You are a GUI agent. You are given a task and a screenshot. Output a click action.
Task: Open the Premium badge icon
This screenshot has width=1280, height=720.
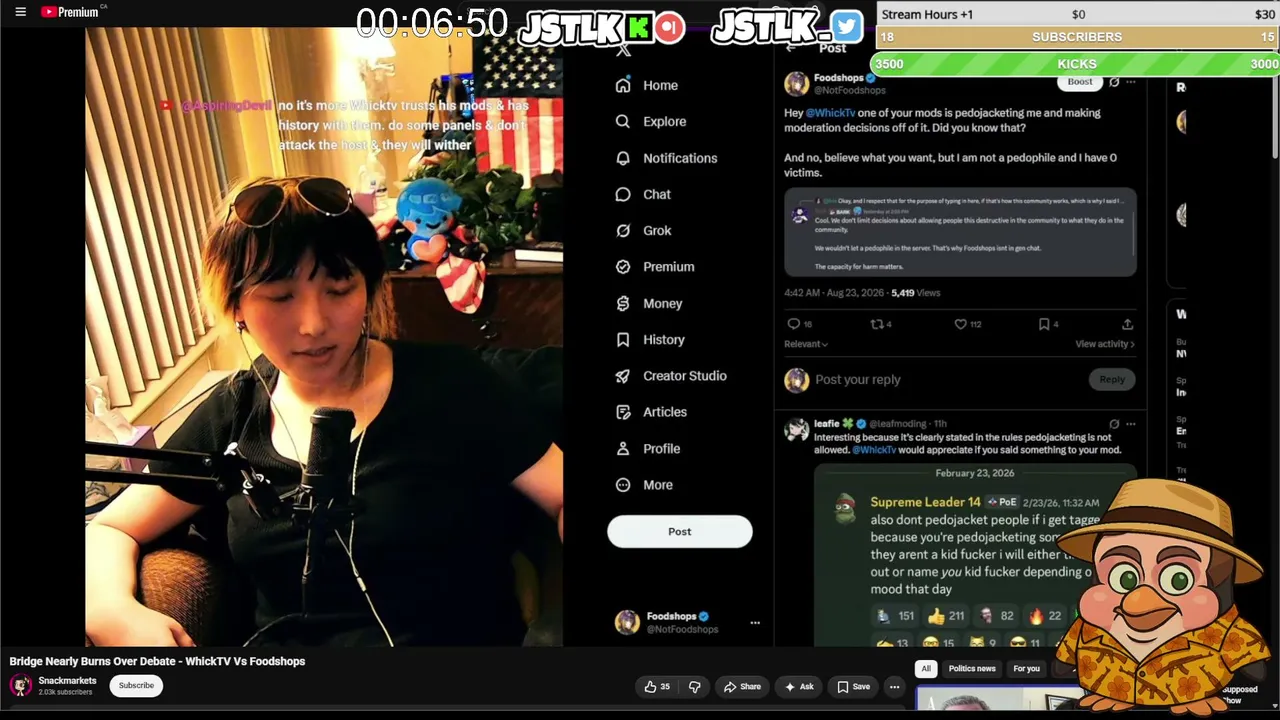point(623,267)
